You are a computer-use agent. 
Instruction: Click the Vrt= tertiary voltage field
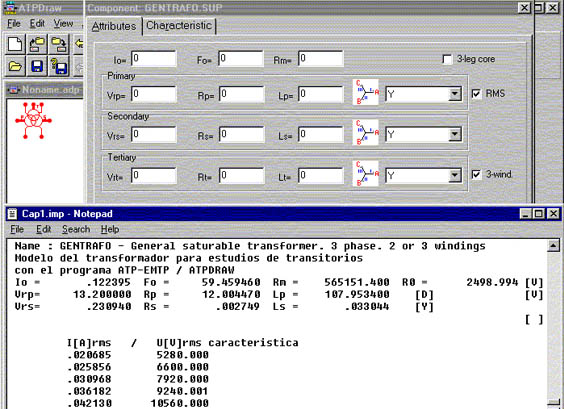click(154, 176)
